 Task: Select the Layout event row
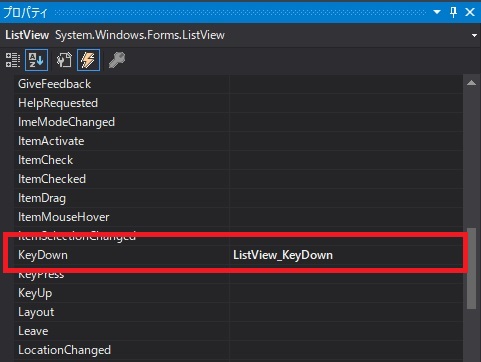pyautogui.click(x=238, y=312)
